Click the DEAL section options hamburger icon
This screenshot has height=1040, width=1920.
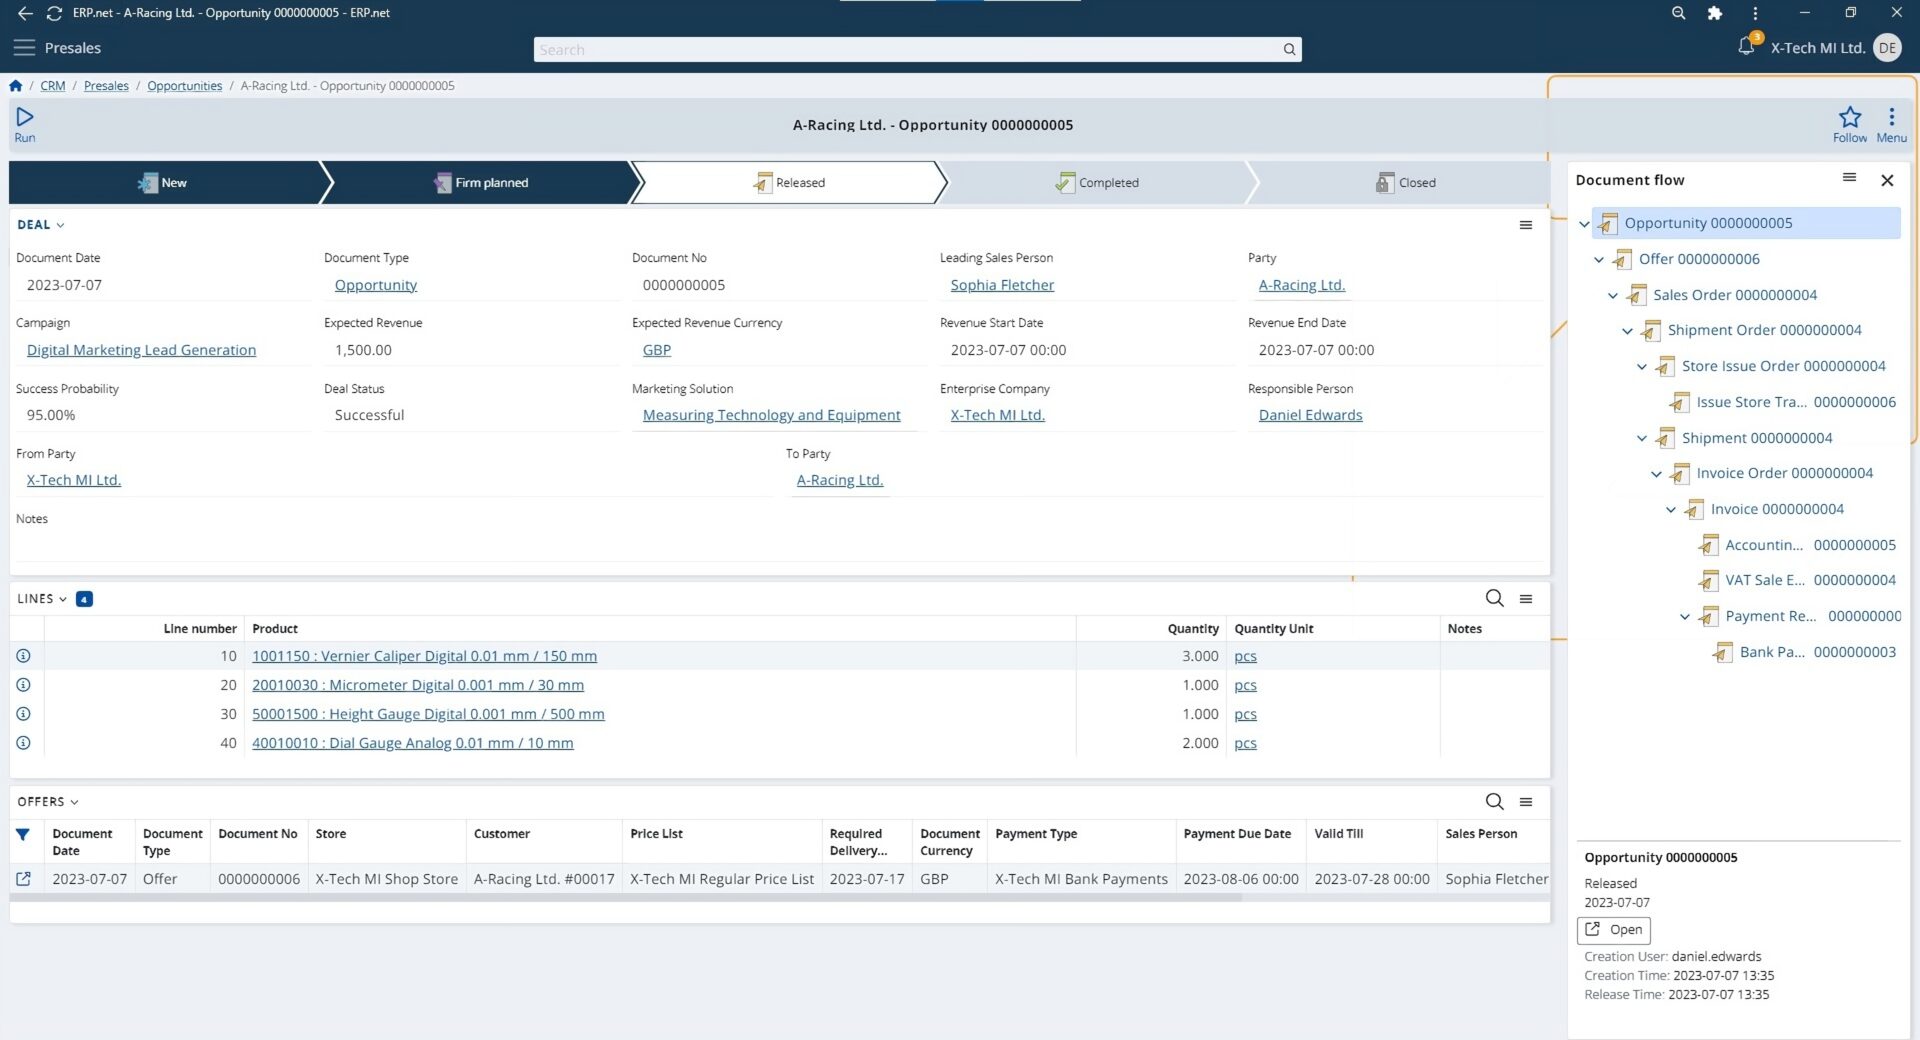pyautogui.click(x=1525, y=225)
